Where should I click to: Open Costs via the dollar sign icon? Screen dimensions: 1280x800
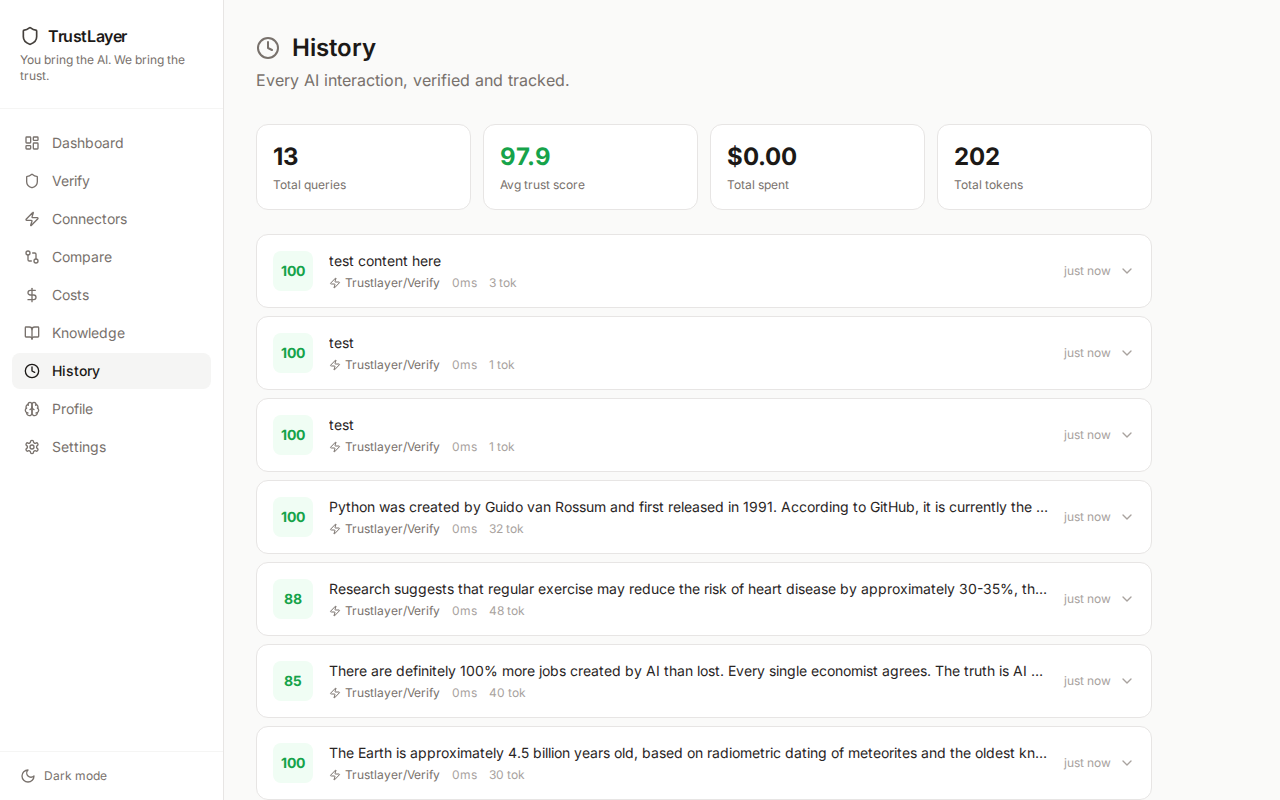tap(30, 295)
